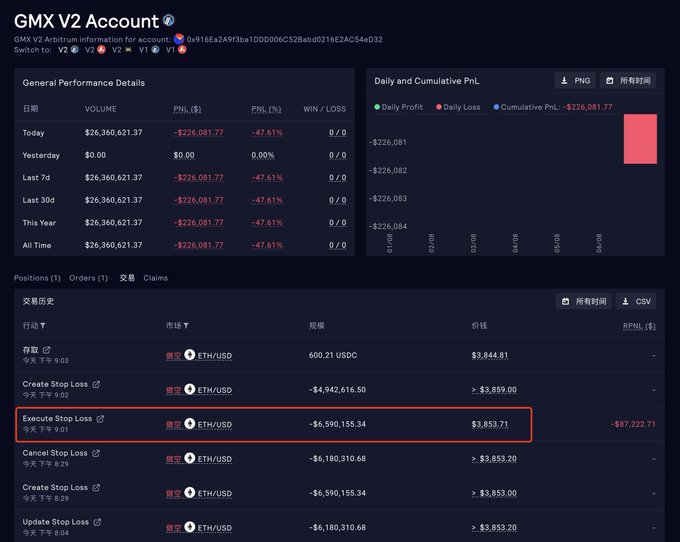Screen dimensions: 680x542
Task: Click the All Time volume $26,360,621.37
Action: coord(114,245)
